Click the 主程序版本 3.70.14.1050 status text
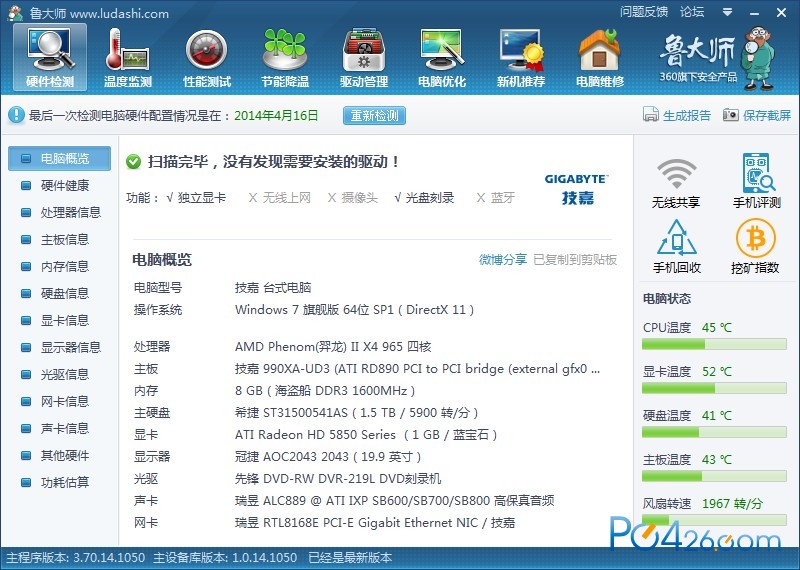The width and height of the screenshot is (800, 570). coord(76,558)
